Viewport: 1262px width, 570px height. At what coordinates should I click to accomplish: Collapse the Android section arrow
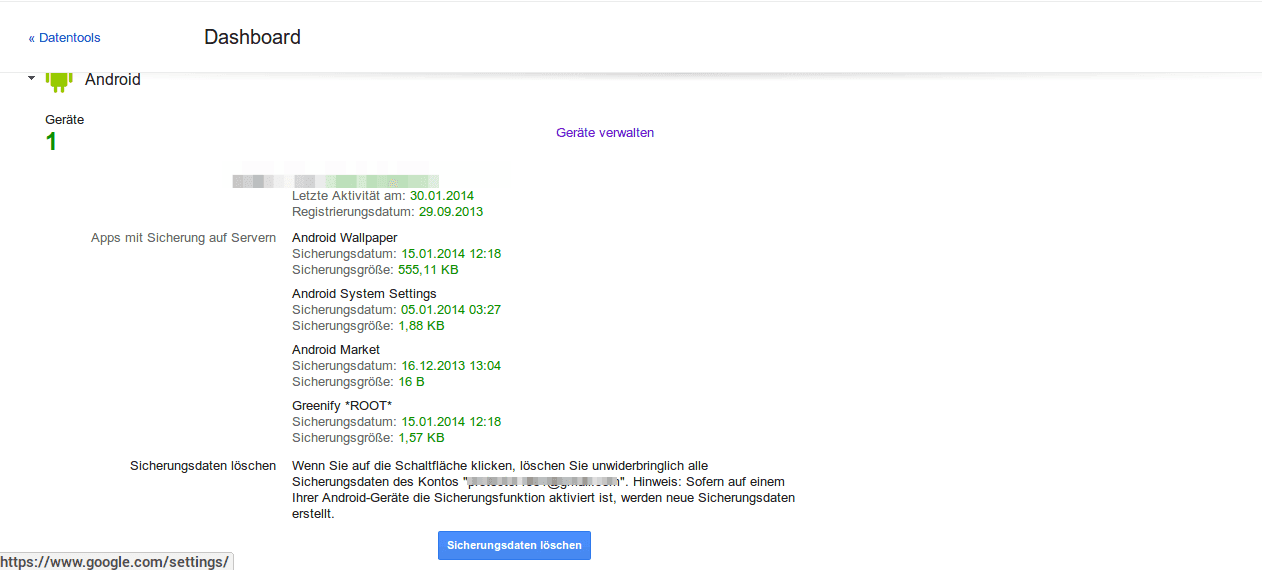point(32,78)
